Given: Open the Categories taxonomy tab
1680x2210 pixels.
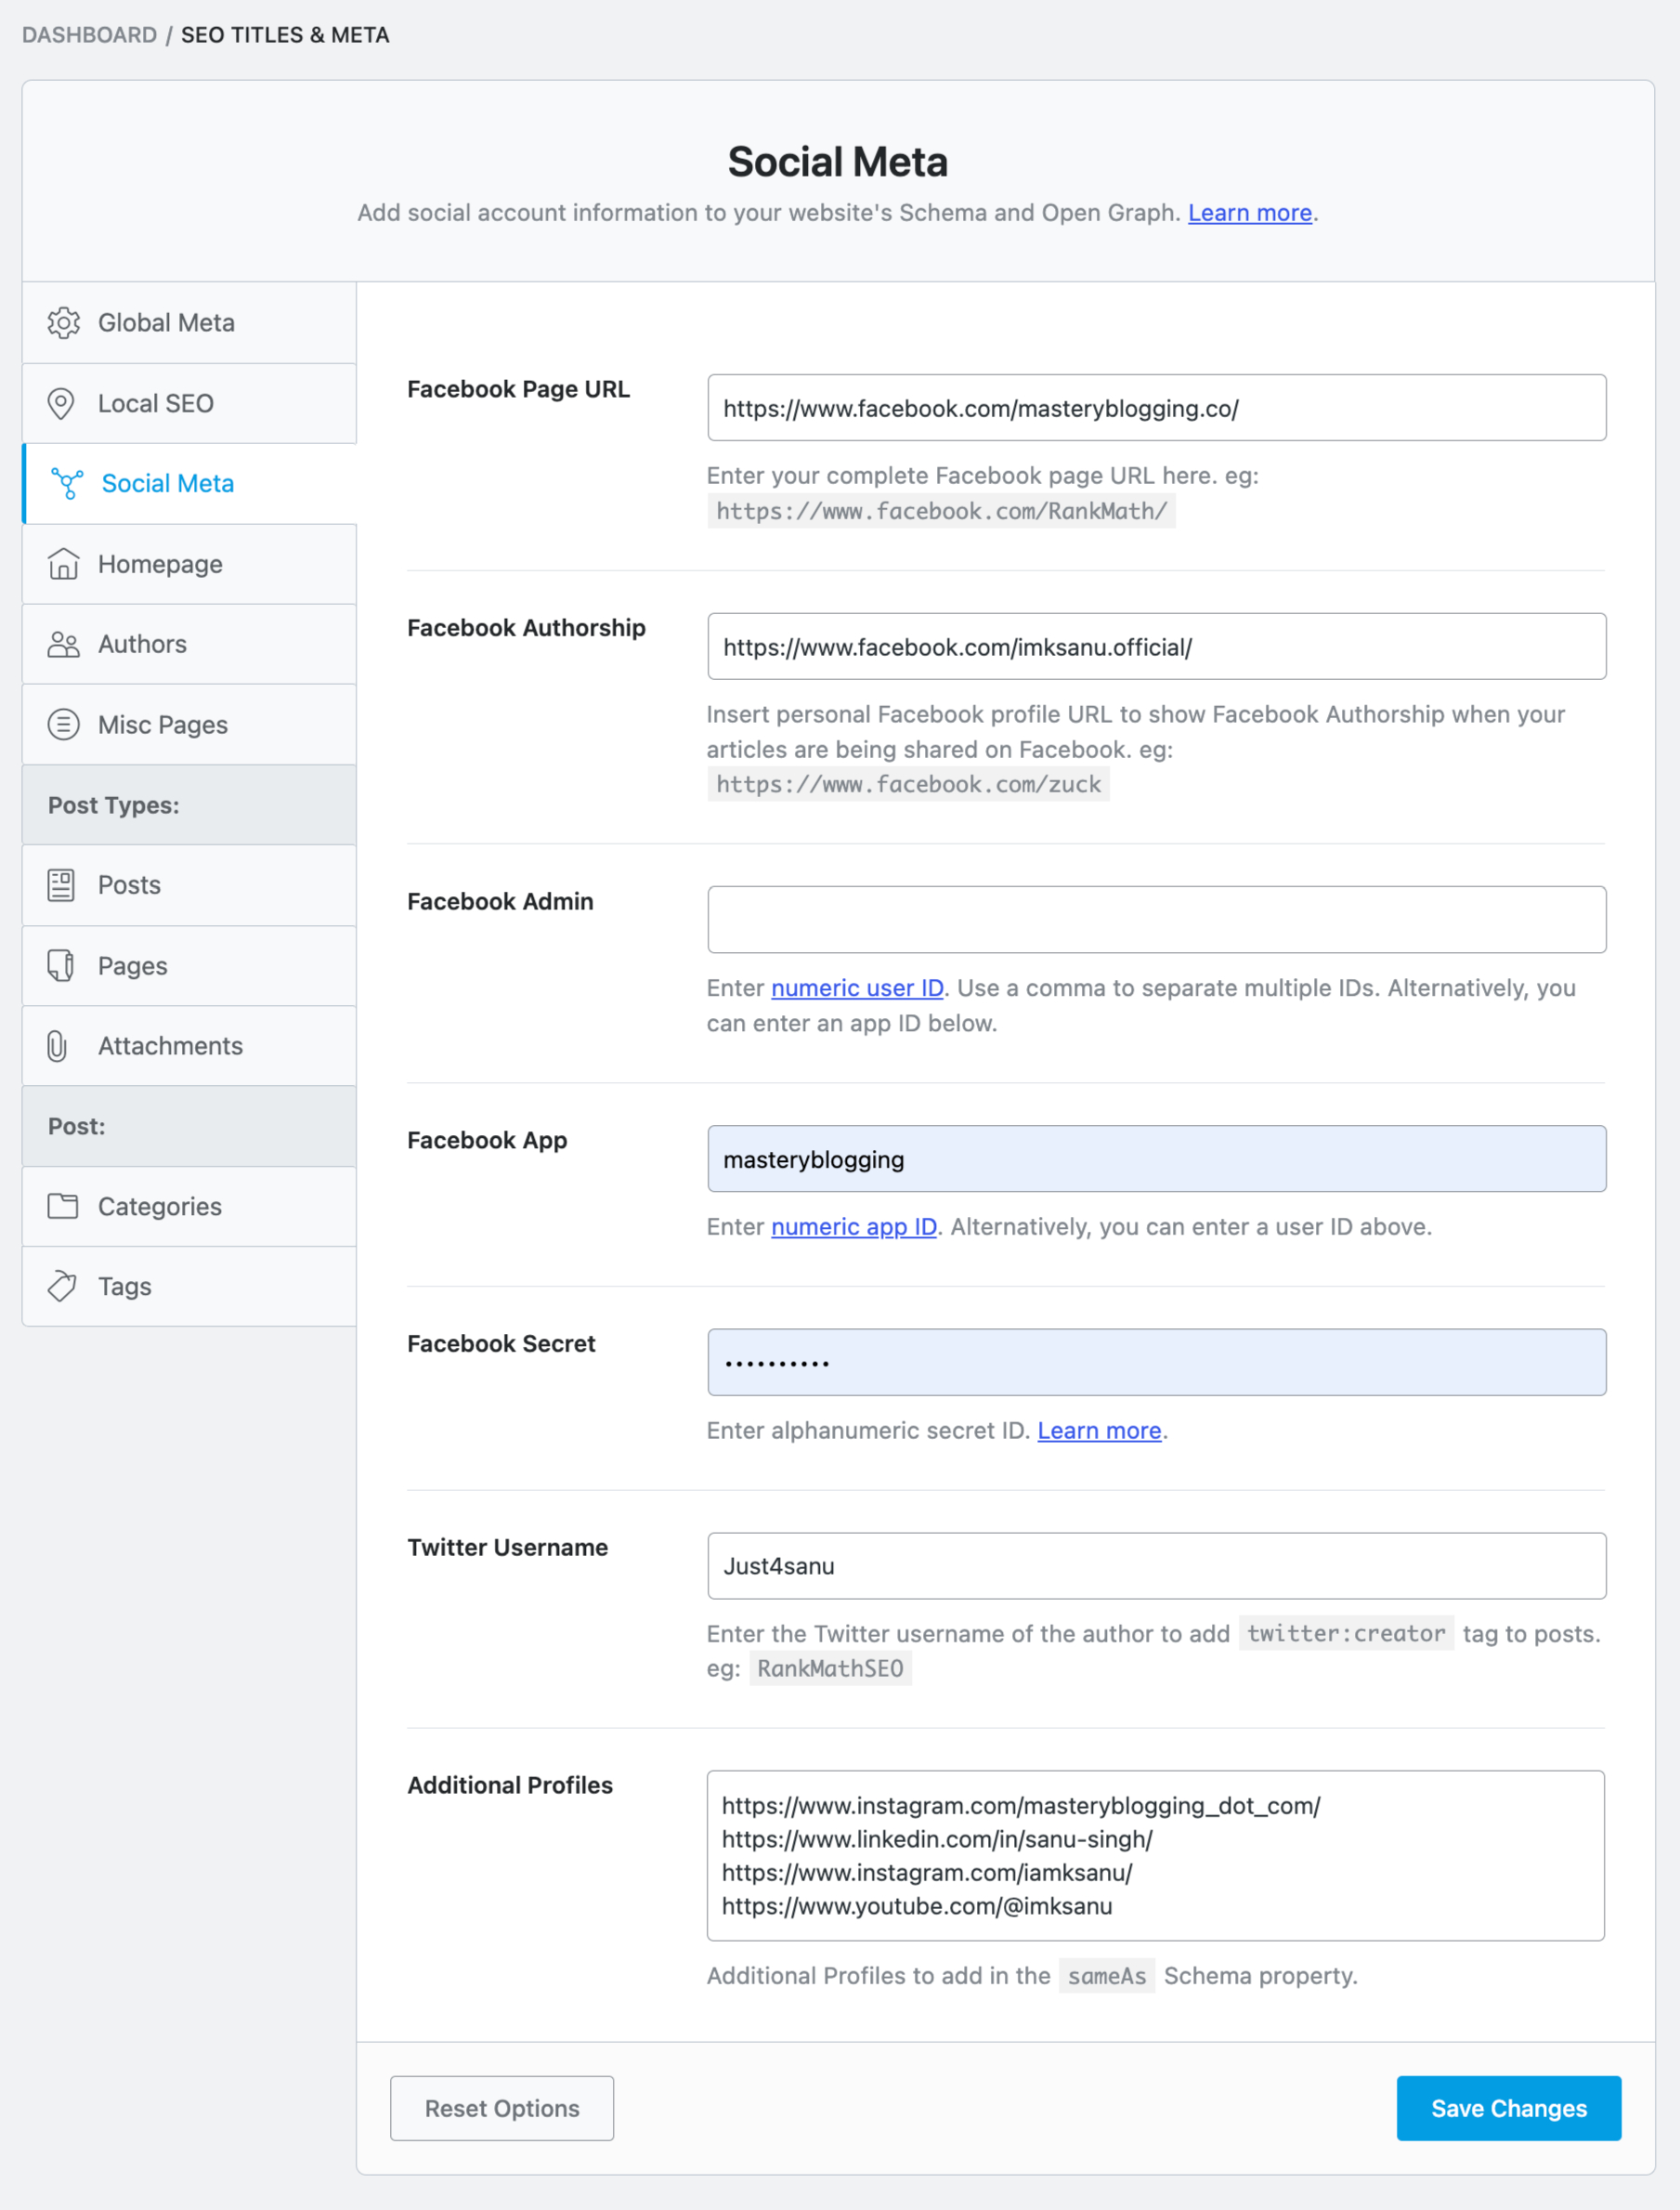Looking at the screenshot, I should coord(189,1206).
